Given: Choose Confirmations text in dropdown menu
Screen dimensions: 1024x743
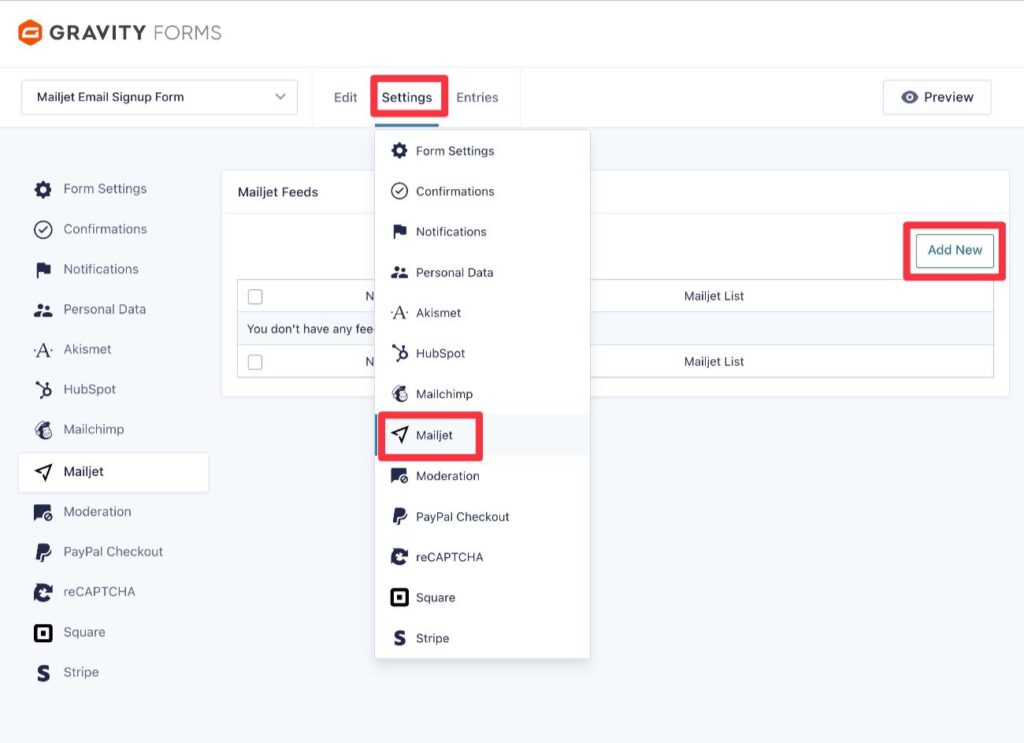Looking at the screenshot, I should (x=455, y=191).
